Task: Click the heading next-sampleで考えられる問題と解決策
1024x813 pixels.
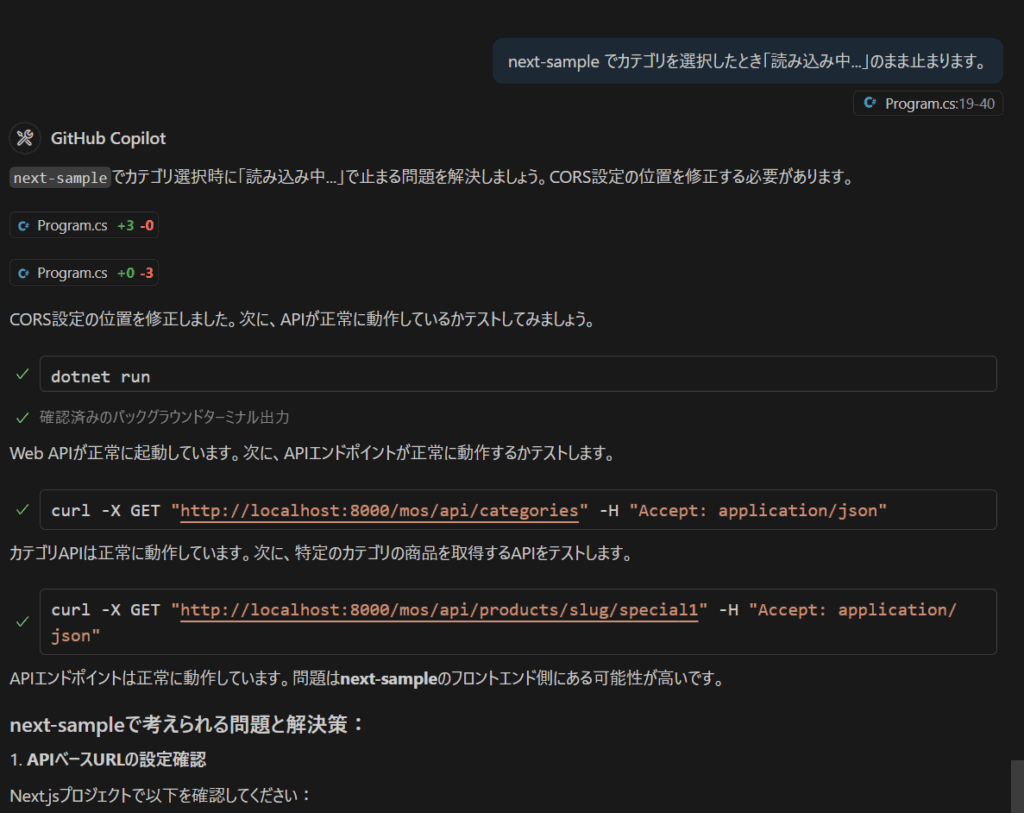Action: 187,725
